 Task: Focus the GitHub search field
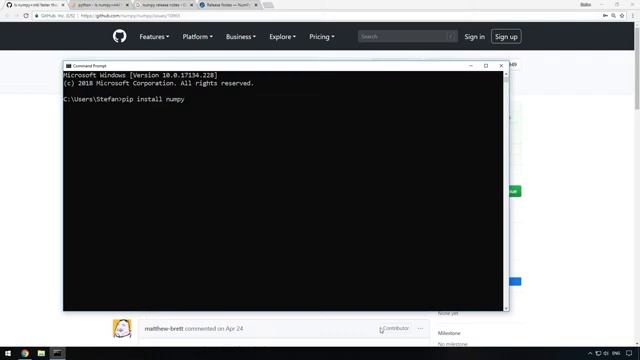[x=407, y=37]
